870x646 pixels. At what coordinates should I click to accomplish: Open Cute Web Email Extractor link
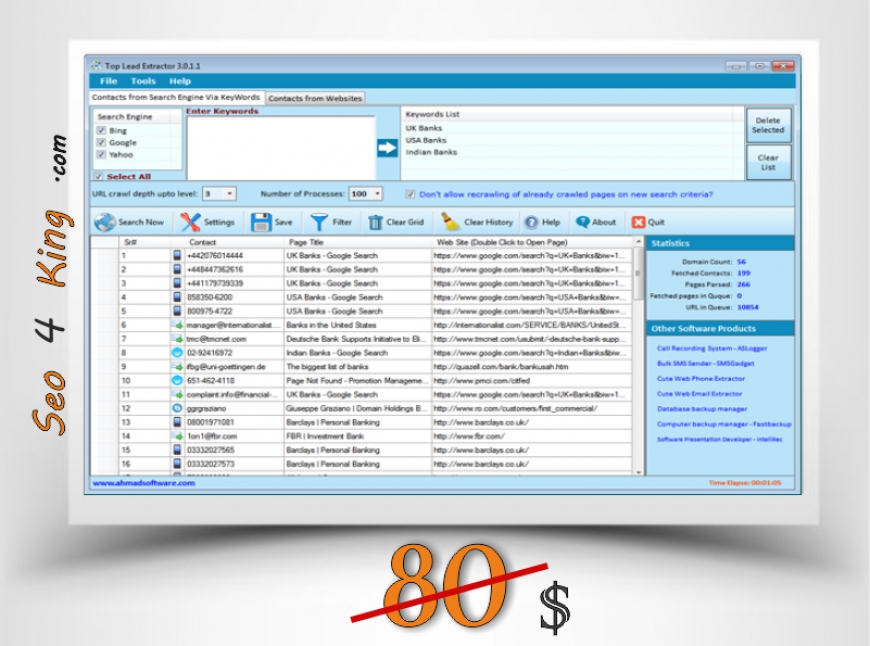[x=699, y=393]
